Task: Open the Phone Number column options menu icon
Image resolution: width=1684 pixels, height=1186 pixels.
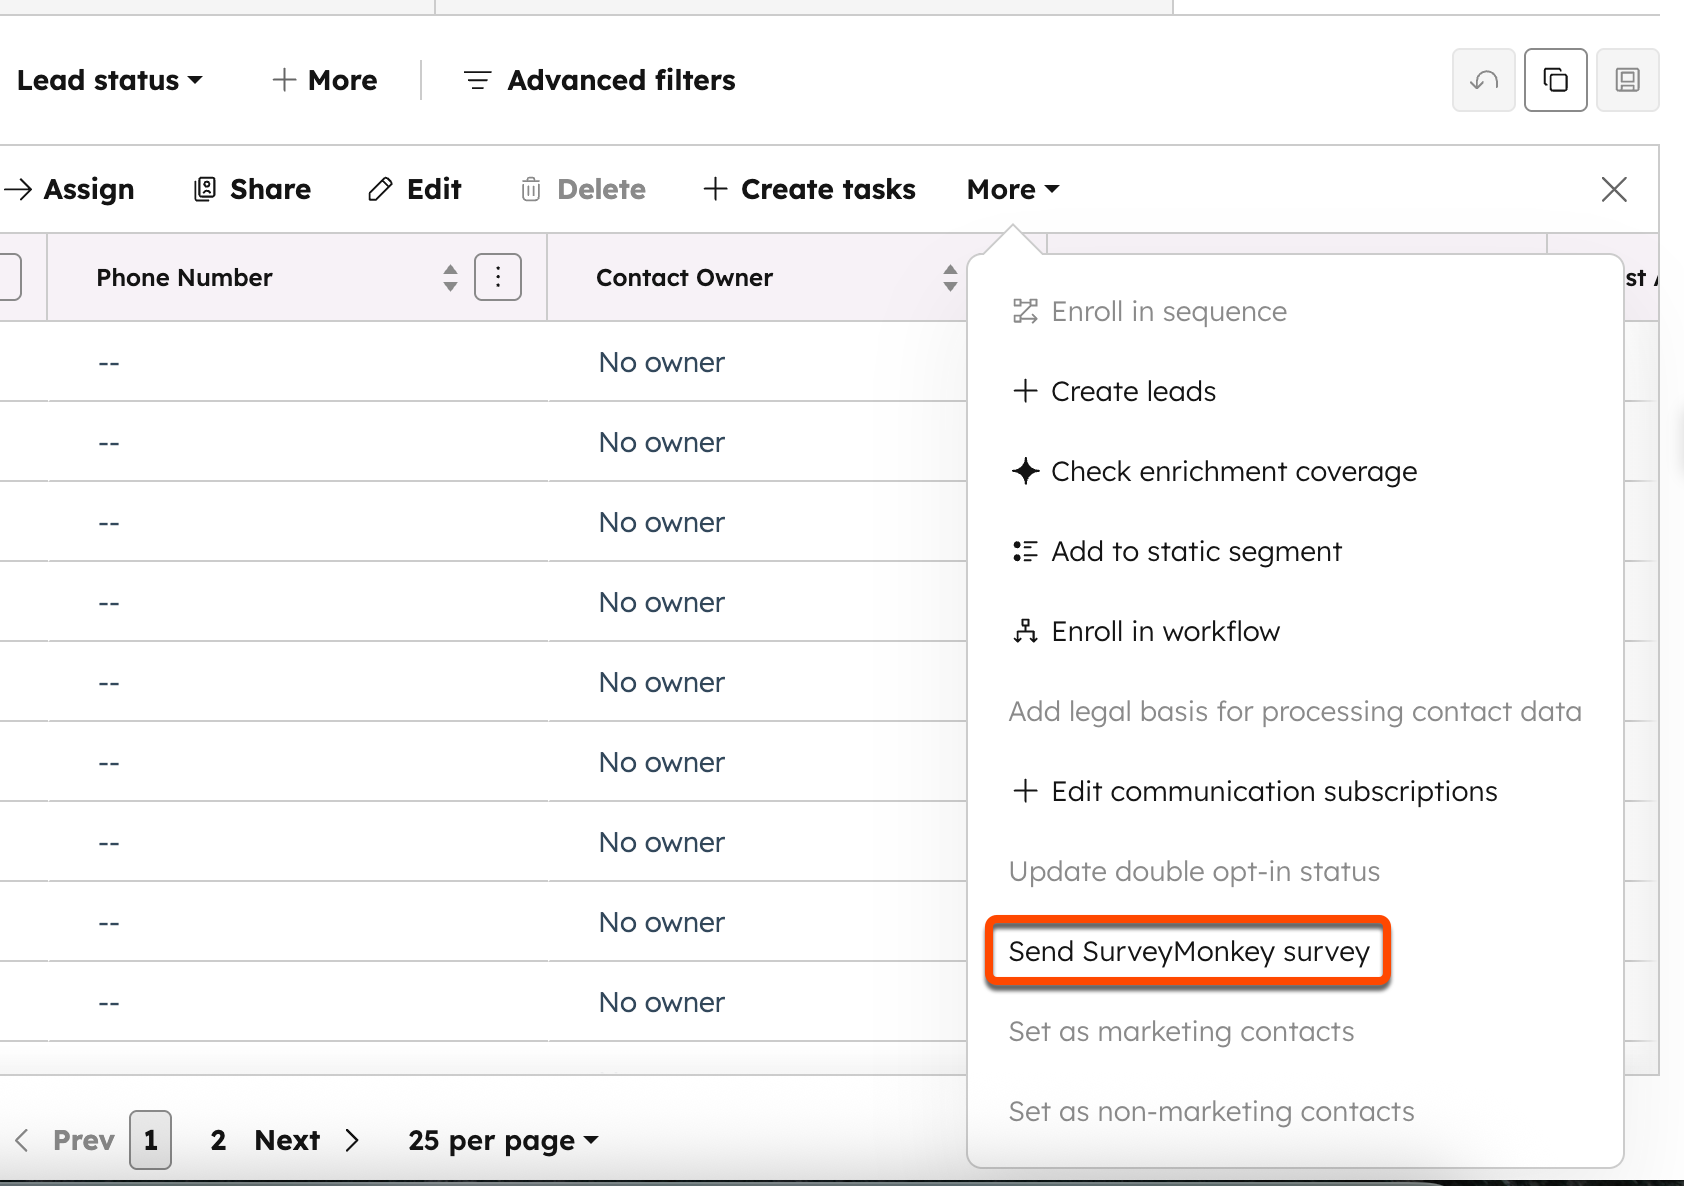Action: [x=497, y=277]
